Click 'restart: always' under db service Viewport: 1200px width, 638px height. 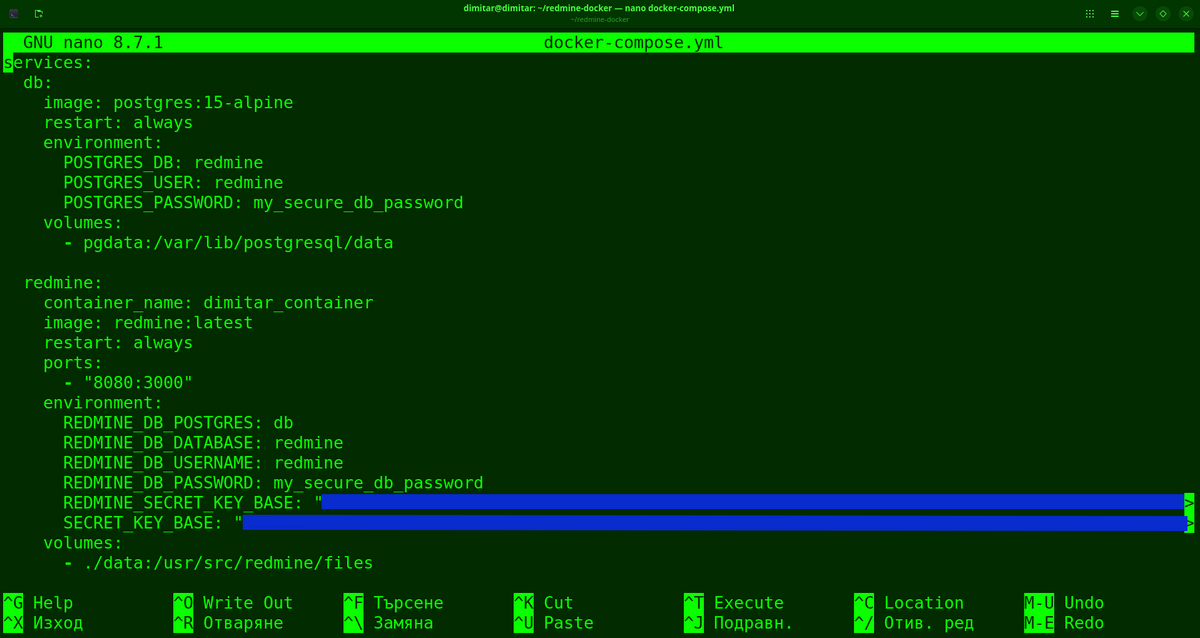point(118,123)
